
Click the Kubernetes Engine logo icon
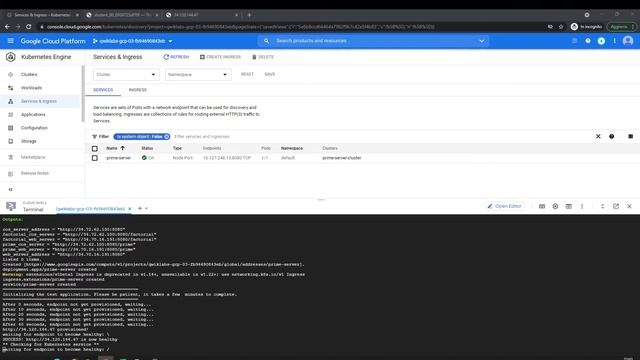pos(11,57)
